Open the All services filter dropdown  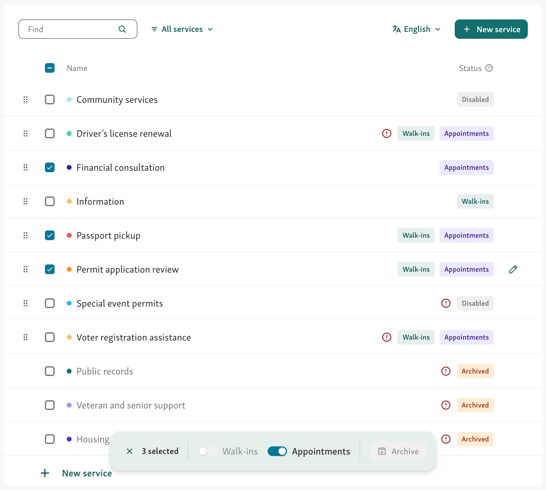182,29
